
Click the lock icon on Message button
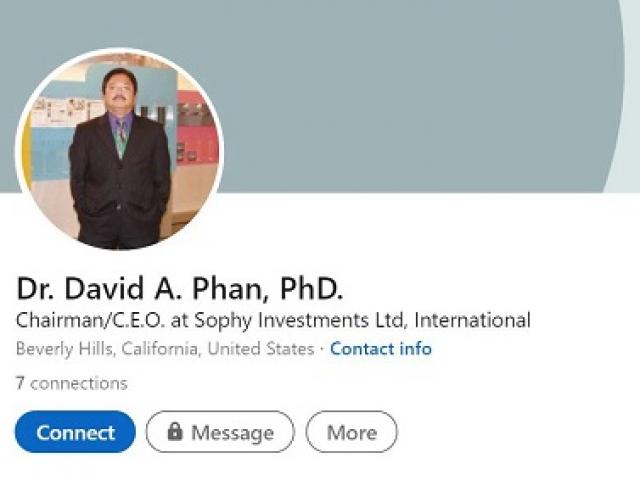click(175, 431)
